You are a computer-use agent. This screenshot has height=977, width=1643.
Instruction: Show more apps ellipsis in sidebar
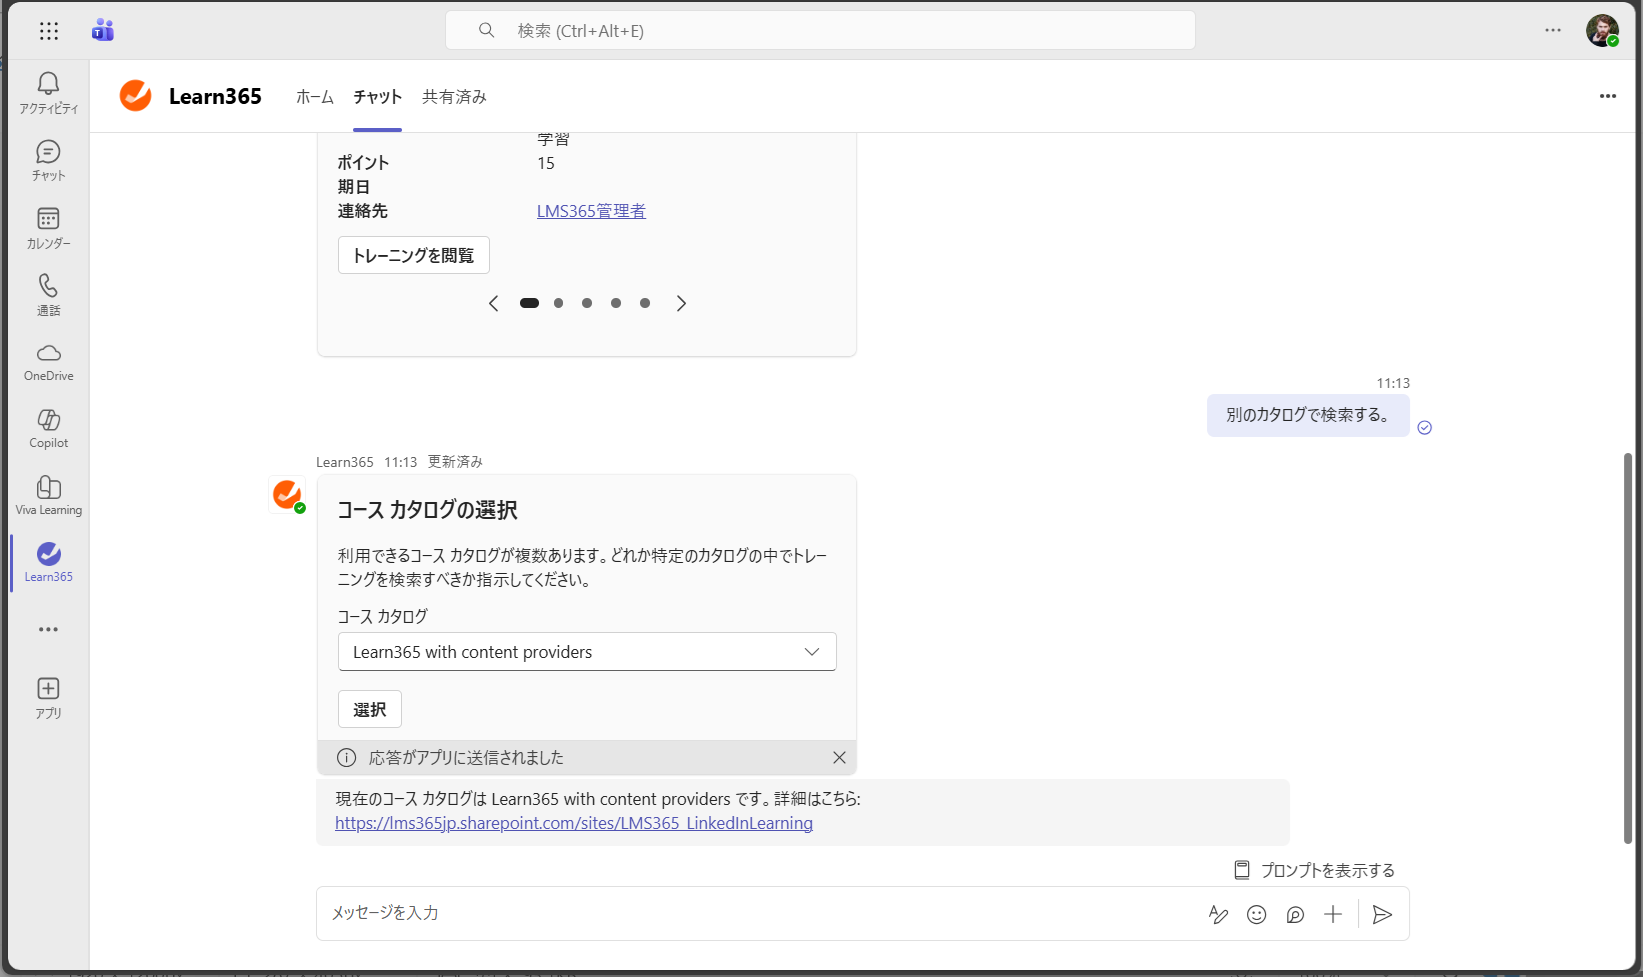pos(48,630)
